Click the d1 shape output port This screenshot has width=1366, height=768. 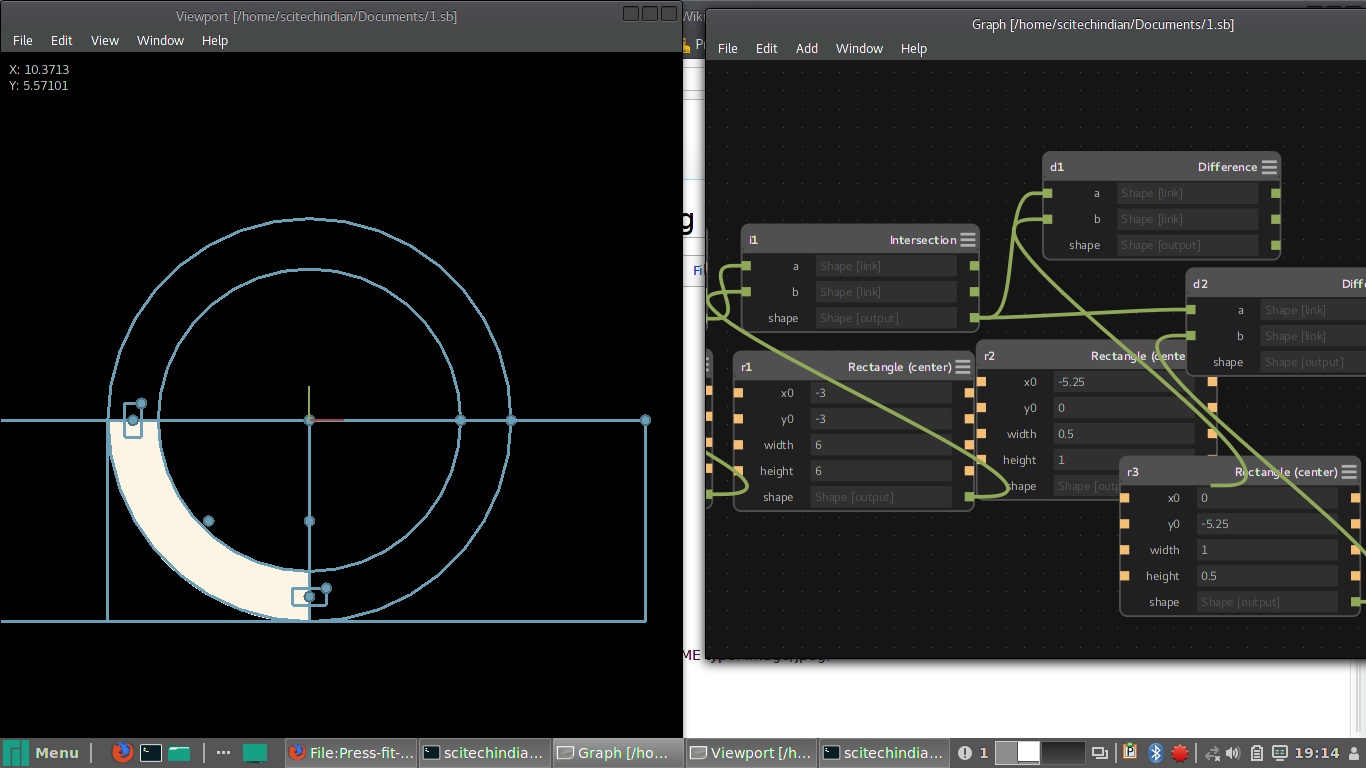[x=1275, y=245]
